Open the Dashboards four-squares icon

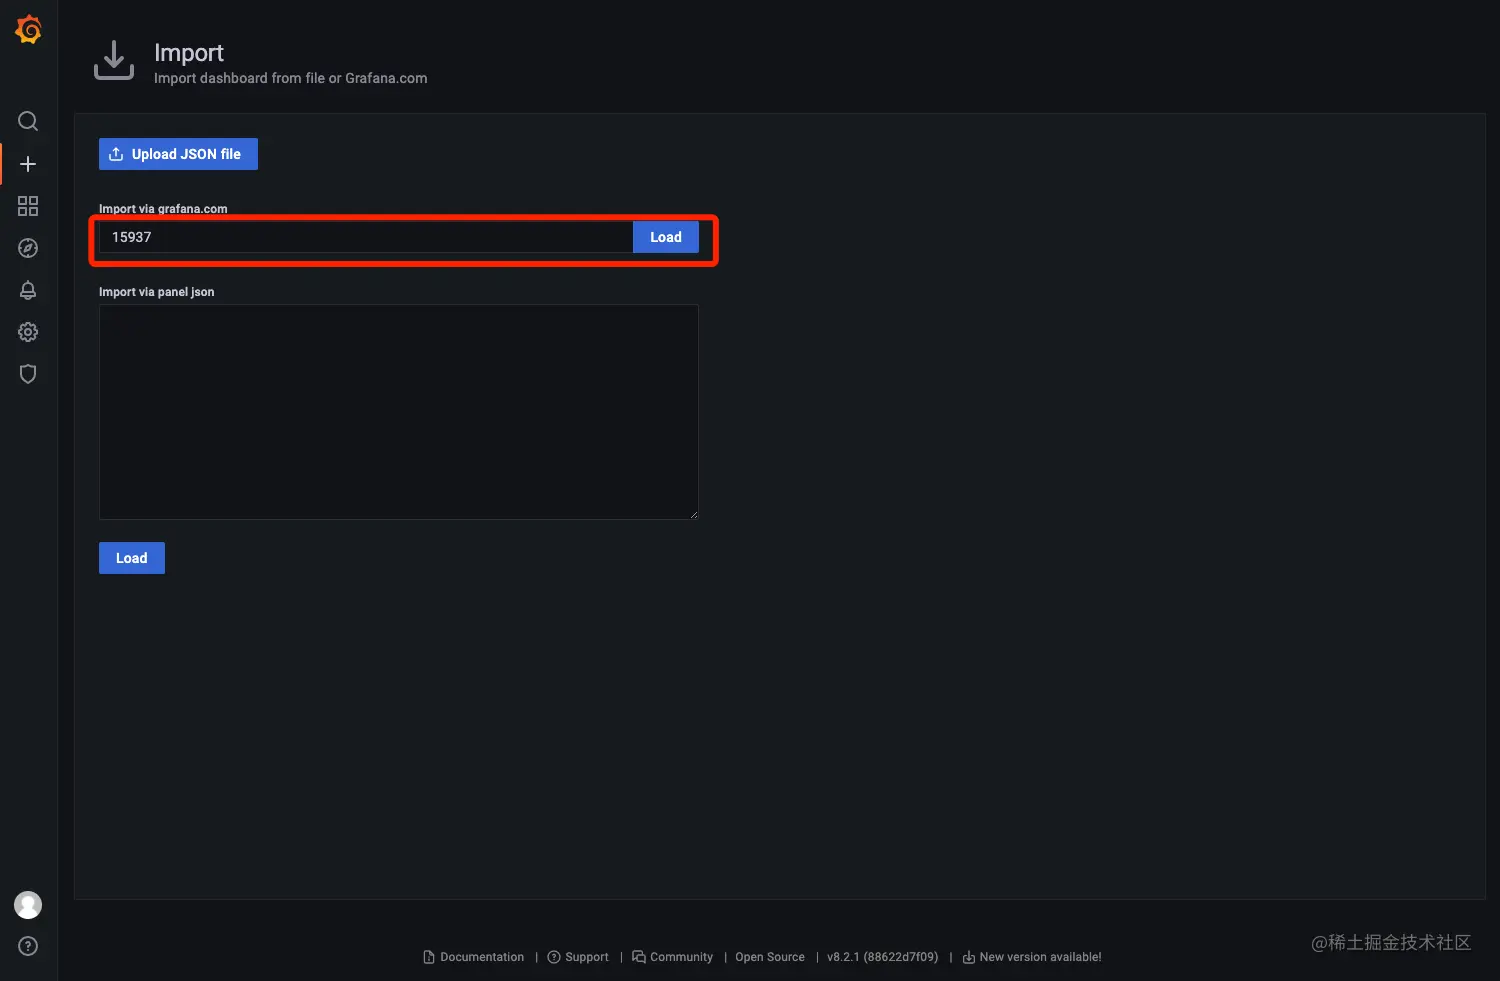tap(28, 206)
